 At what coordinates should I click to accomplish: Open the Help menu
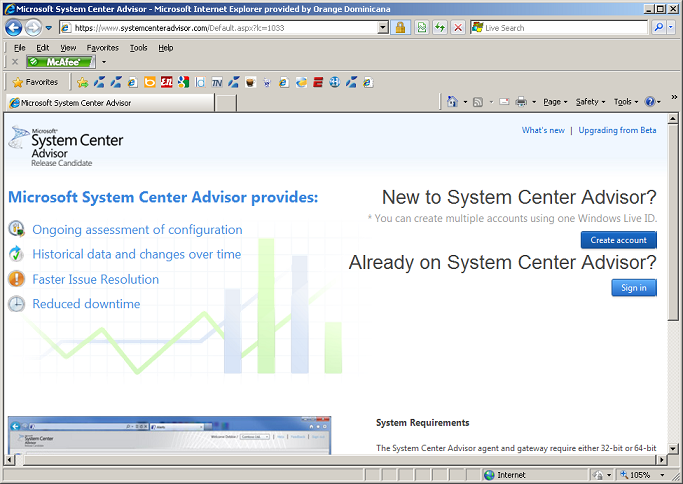[166, 48]
